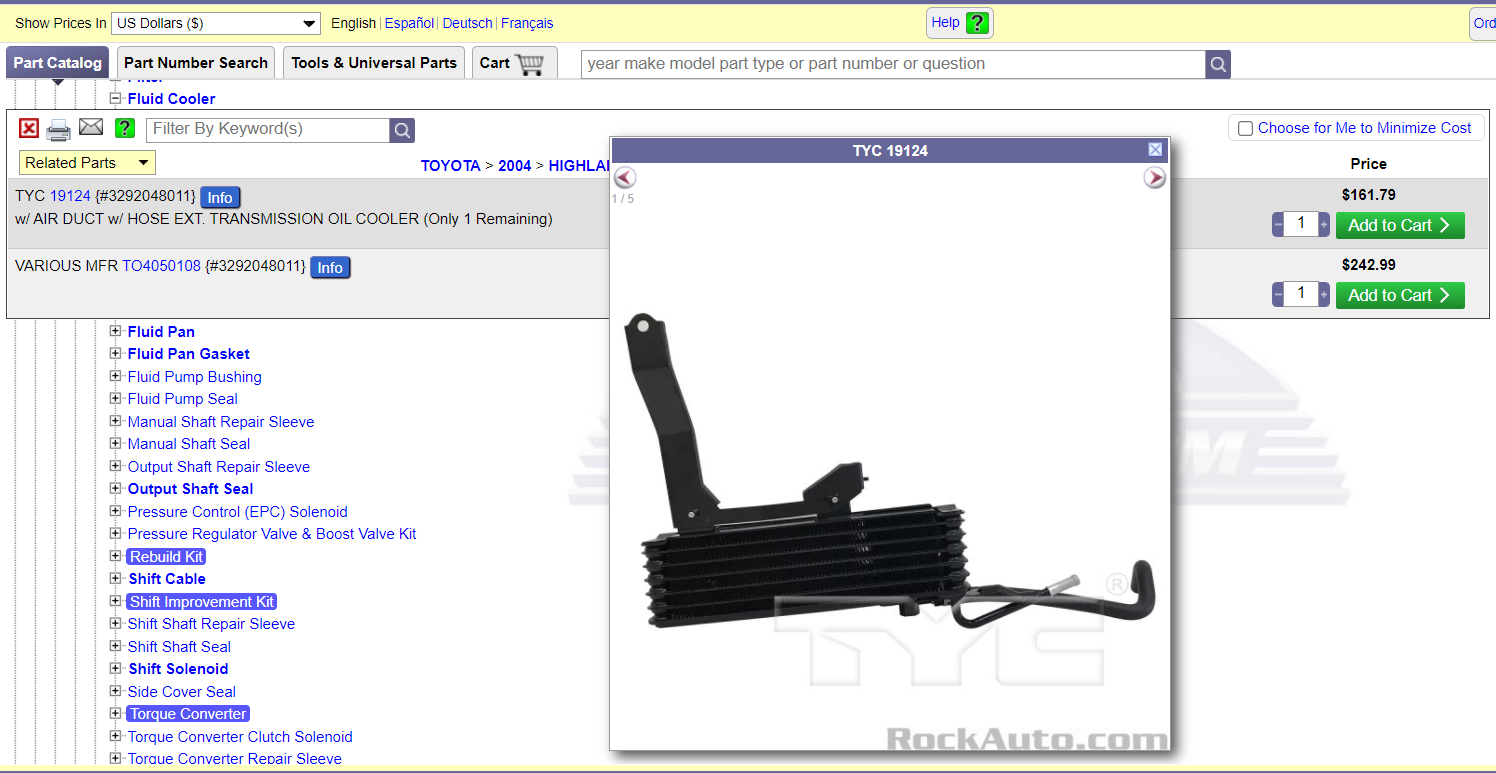Switch site language to Français
Image resolution: width=1496 pixels, height=773 pixels.
pyautogui.click(x=527, y=23)
